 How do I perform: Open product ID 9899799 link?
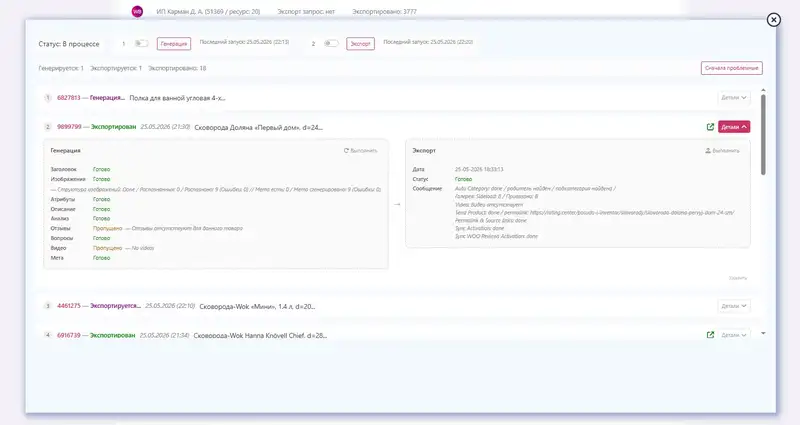tap(69, 127)
